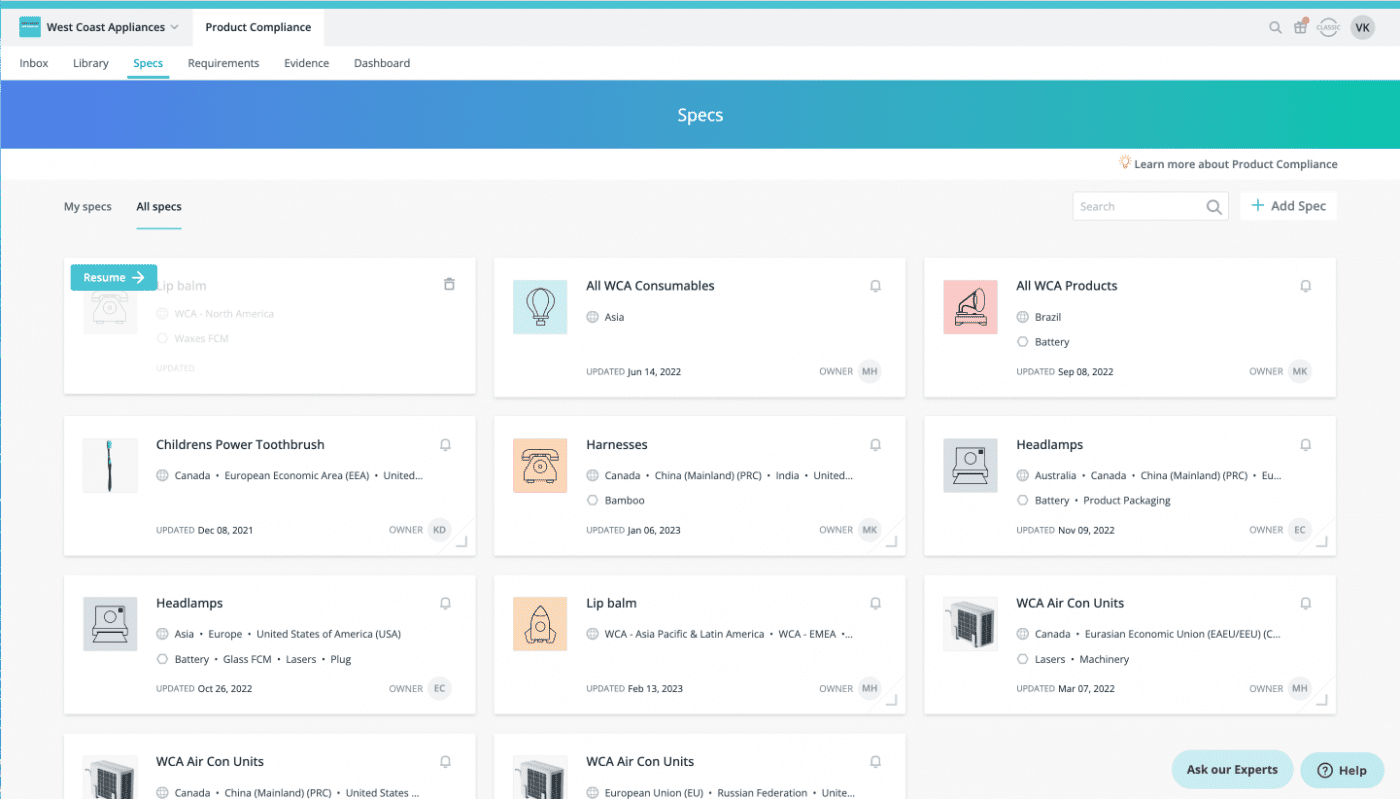Toggle notification bell on Lip balm card

875,604
